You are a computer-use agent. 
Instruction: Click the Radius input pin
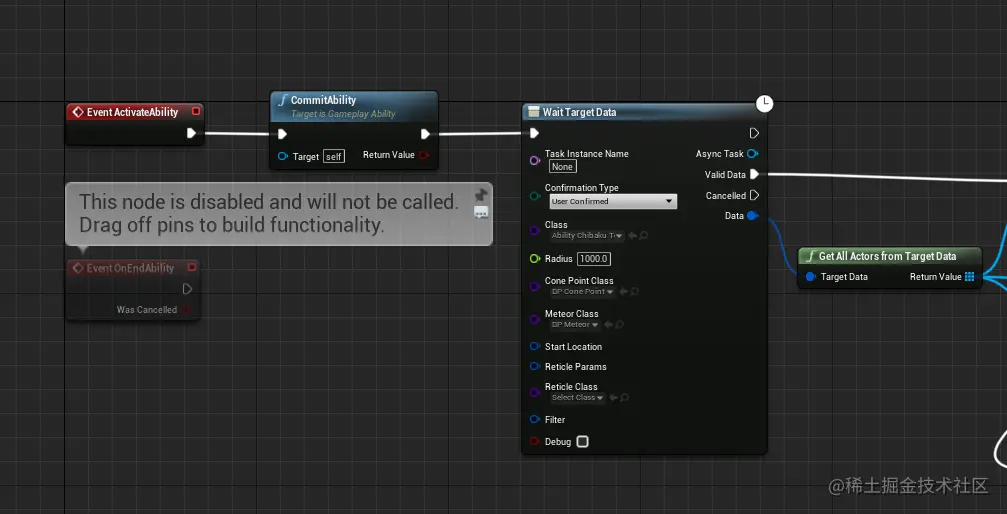[x=534, y=258]
